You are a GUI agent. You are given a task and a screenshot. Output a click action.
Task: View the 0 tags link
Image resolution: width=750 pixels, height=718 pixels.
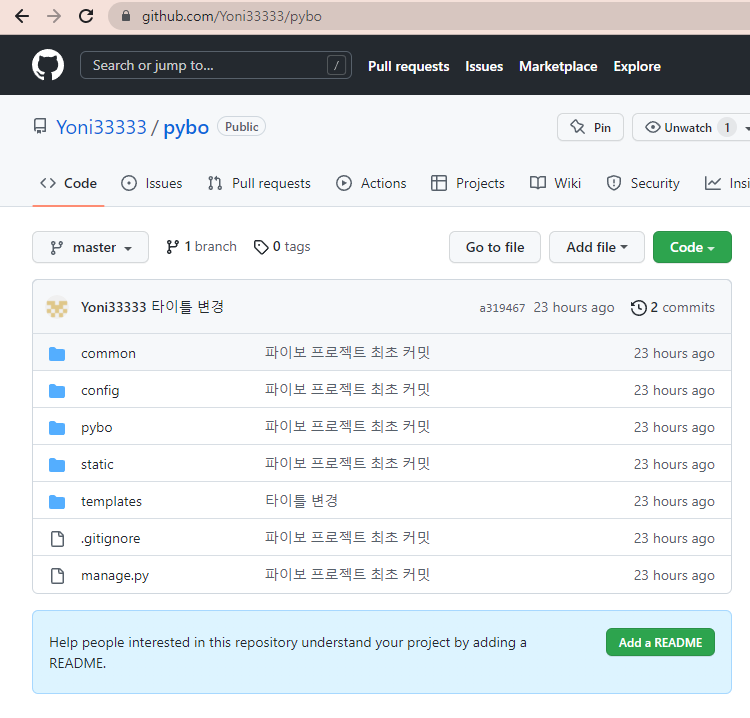pyautogui.click(x=282, y=247)
